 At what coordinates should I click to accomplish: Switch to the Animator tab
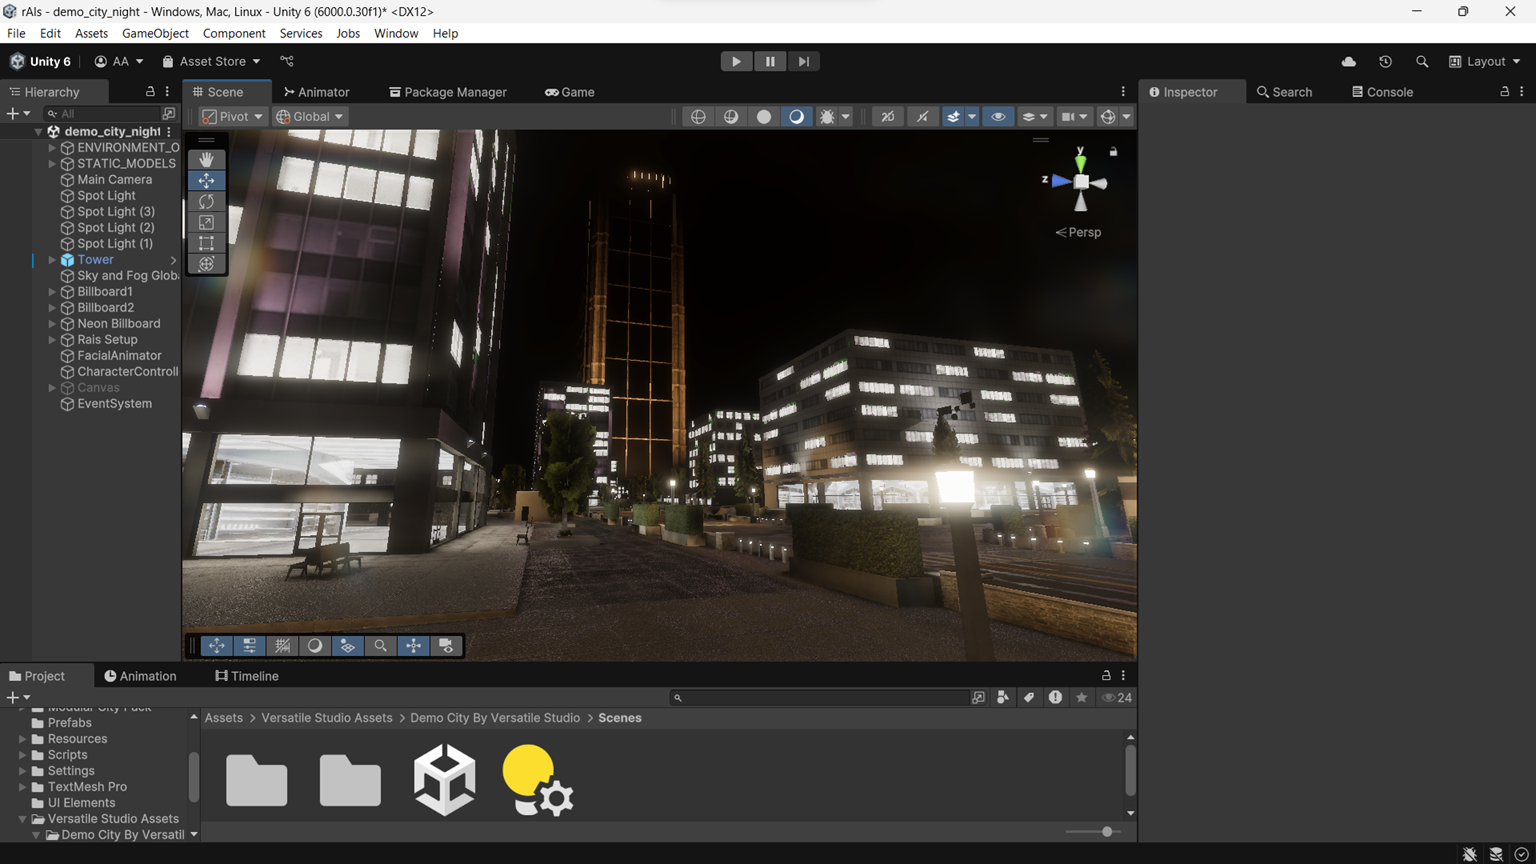(316, 91)
